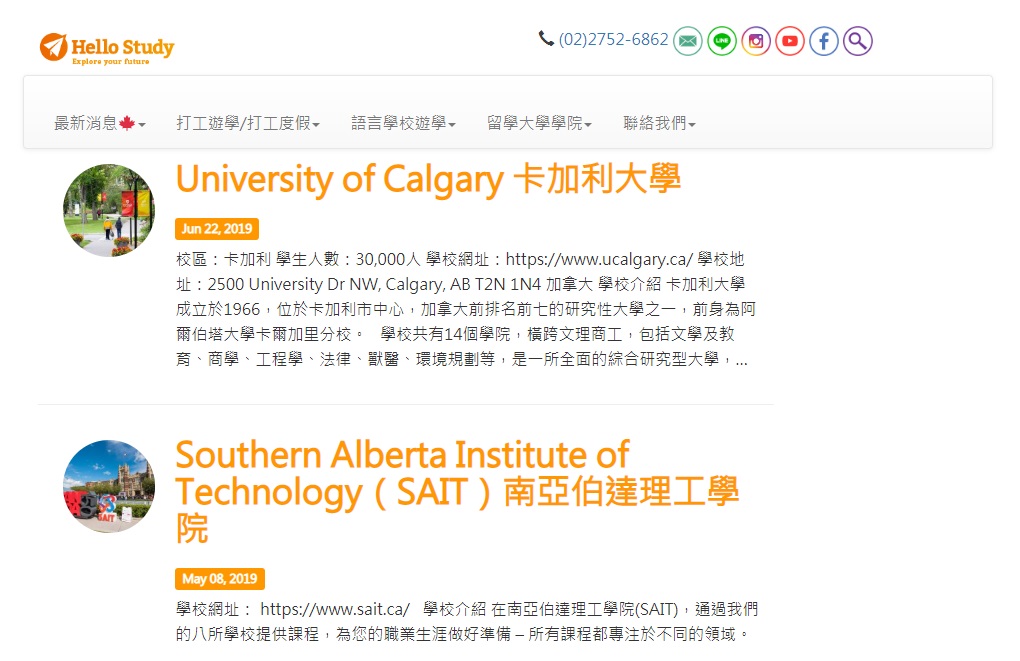1020x661 pixels.
Task: Open the YouTube channel icon
Action: click(790, 41)
